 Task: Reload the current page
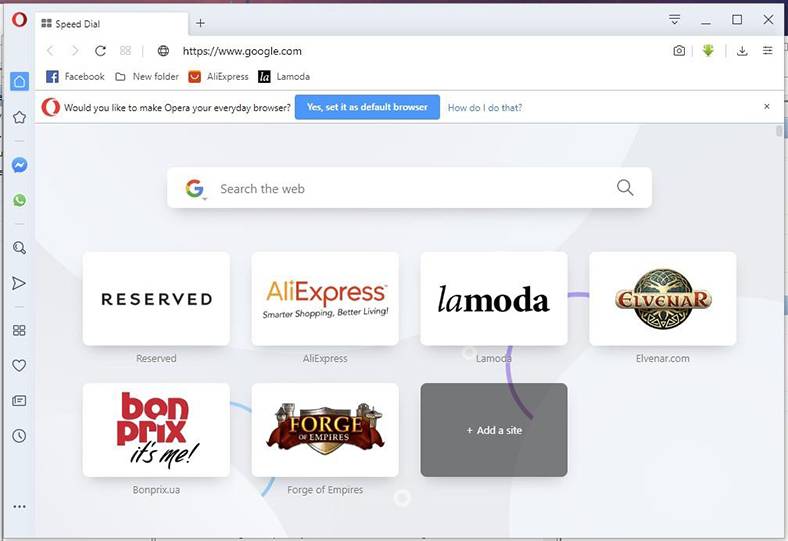(101, 51)
